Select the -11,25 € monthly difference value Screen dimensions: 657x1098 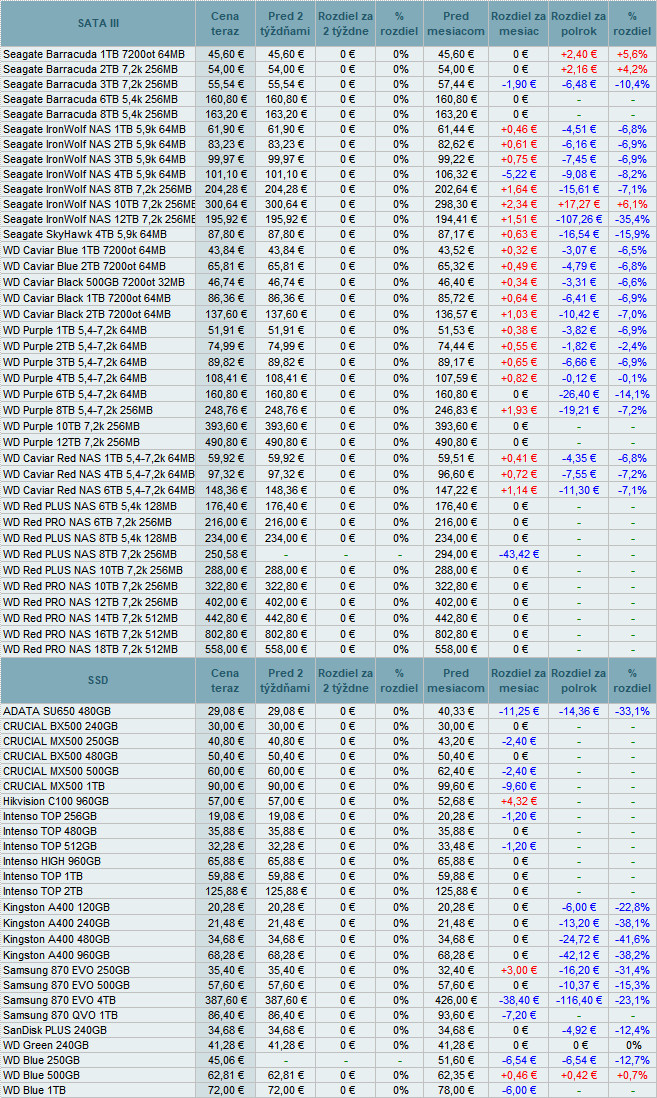518,711
